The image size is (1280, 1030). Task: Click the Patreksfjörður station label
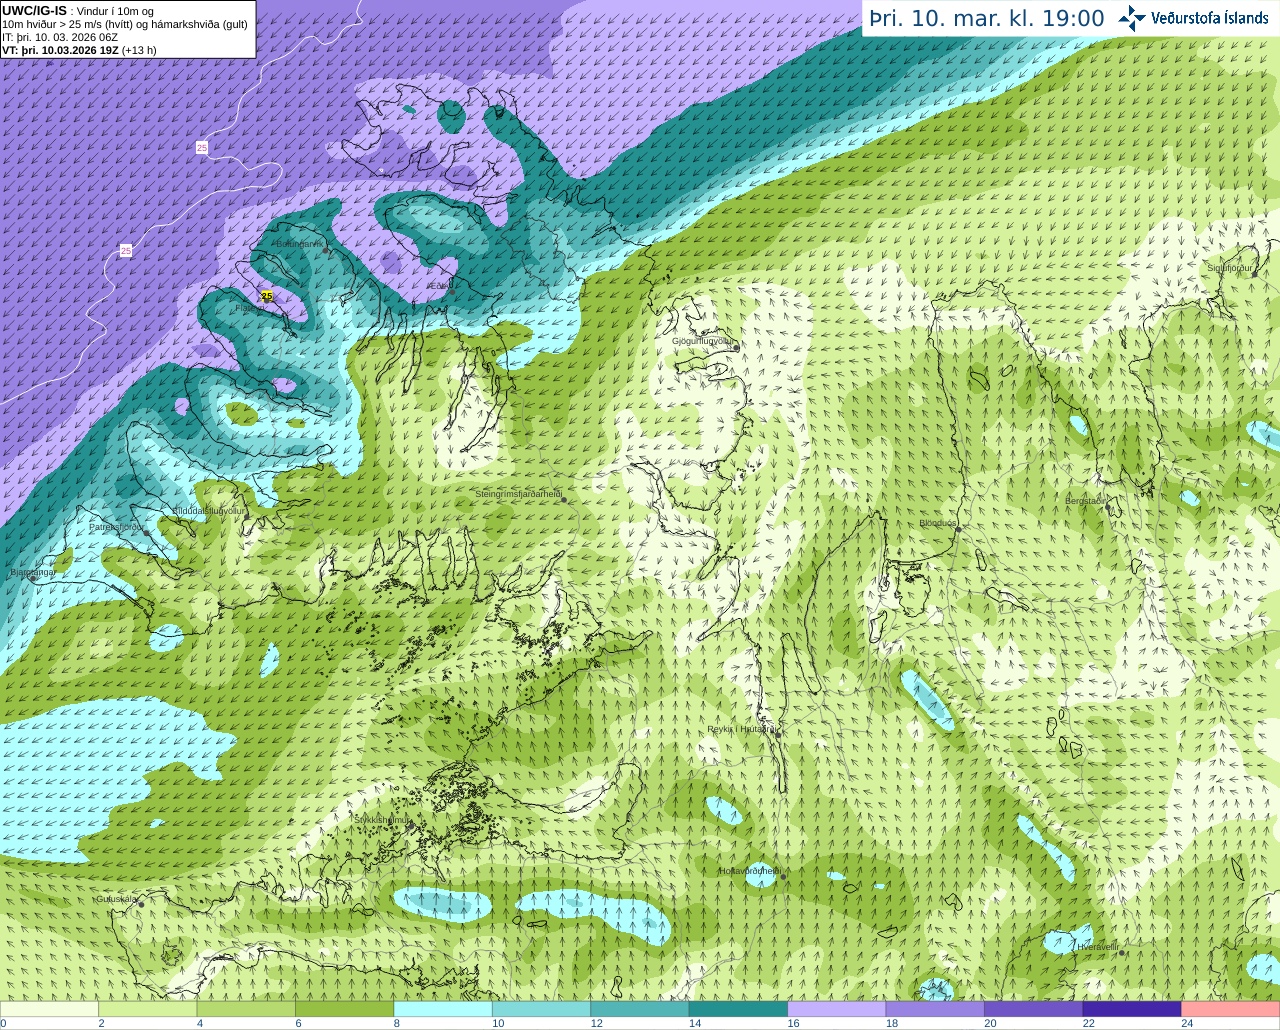pos(116,526)
